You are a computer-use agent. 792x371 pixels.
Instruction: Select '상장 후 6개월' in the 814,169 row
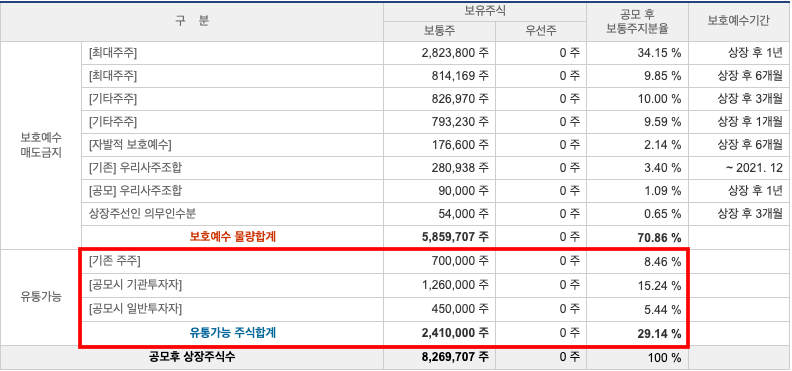coord(750,76)
